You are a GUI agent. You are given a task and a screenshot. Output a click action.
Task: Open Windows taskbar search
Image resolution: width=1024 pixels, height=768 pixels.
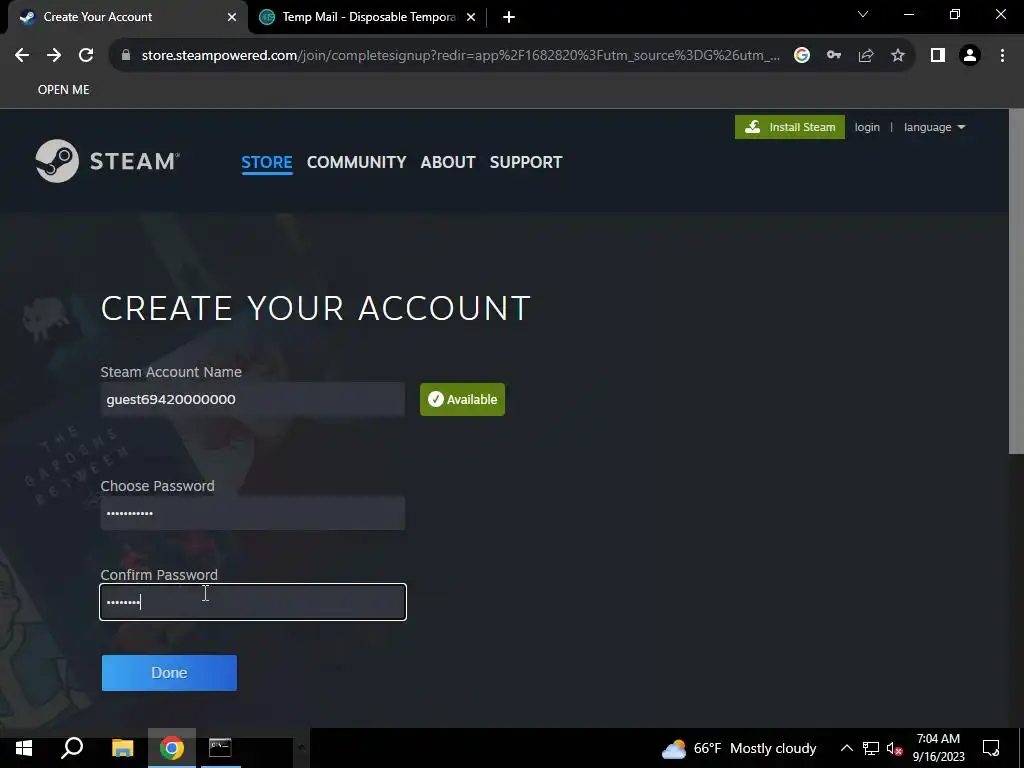tap(72, 748)
